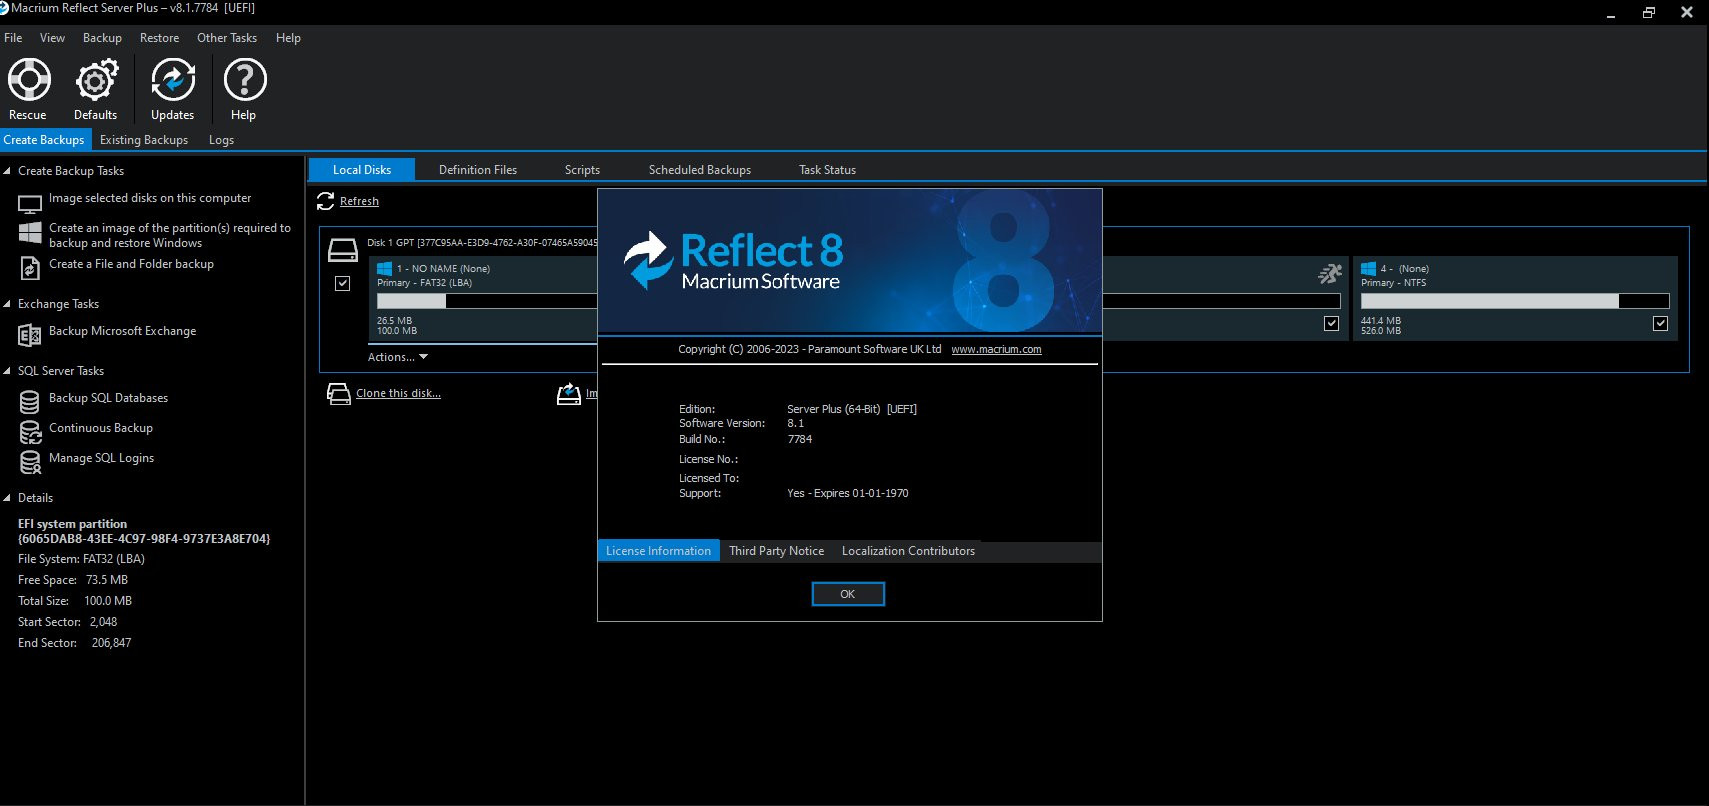1709x806 pixels.
Task: Select the Create Backups tab
Action: (44, 140)
